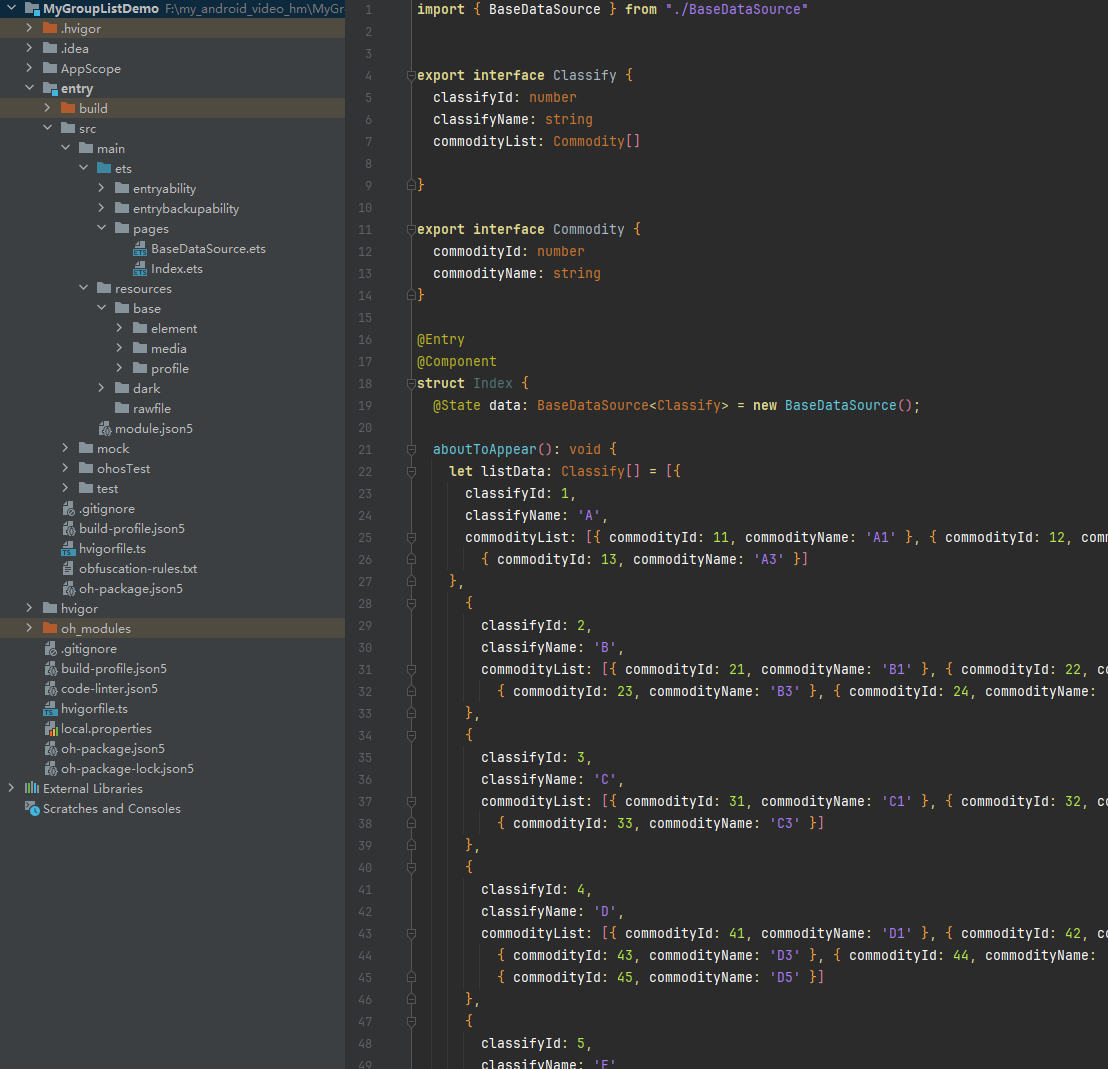Click the oh-package-lock.json5 file icon

[x=50, y=769]
